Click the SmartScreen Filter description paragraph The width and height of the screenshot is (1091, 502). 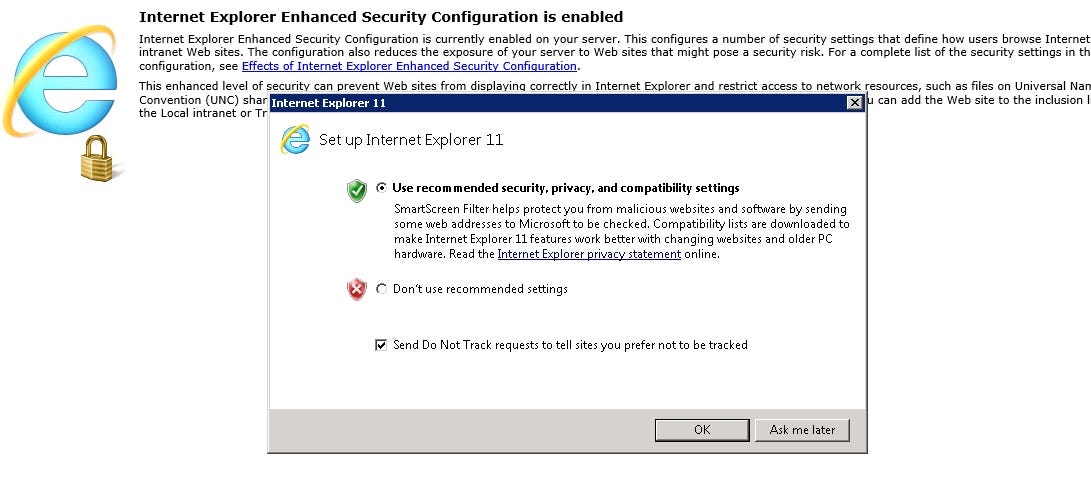coord(621,232)
